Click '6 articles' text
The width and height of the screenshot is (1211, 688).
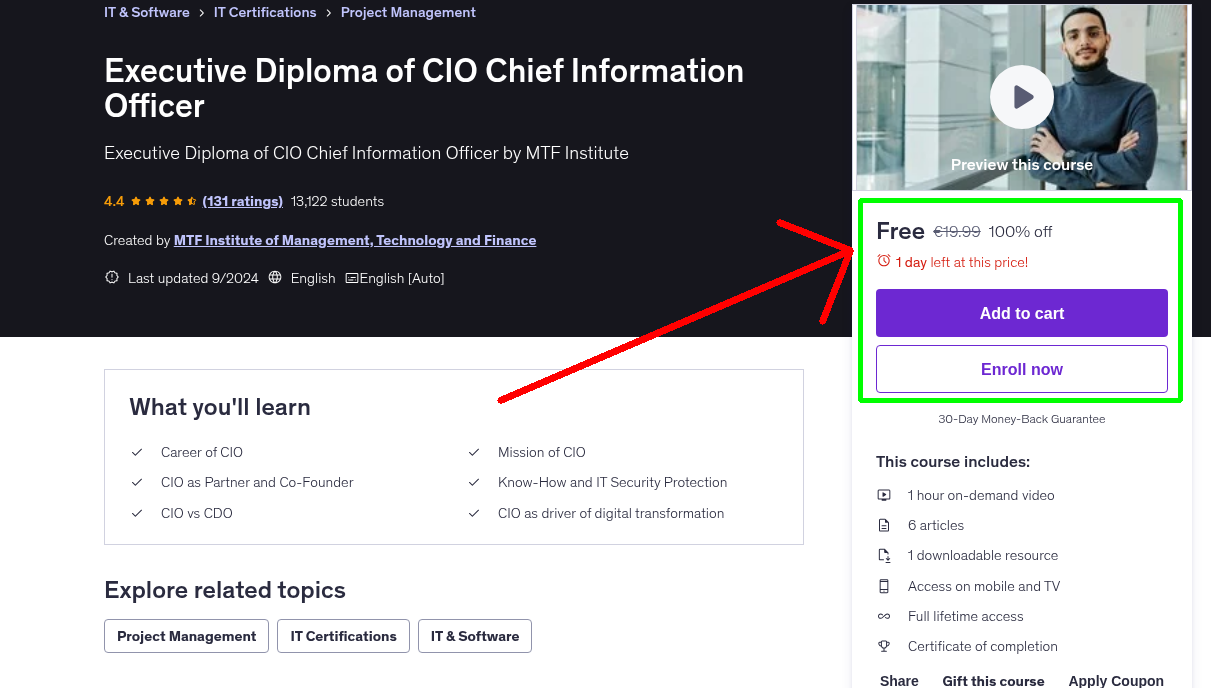coord(936,525)
